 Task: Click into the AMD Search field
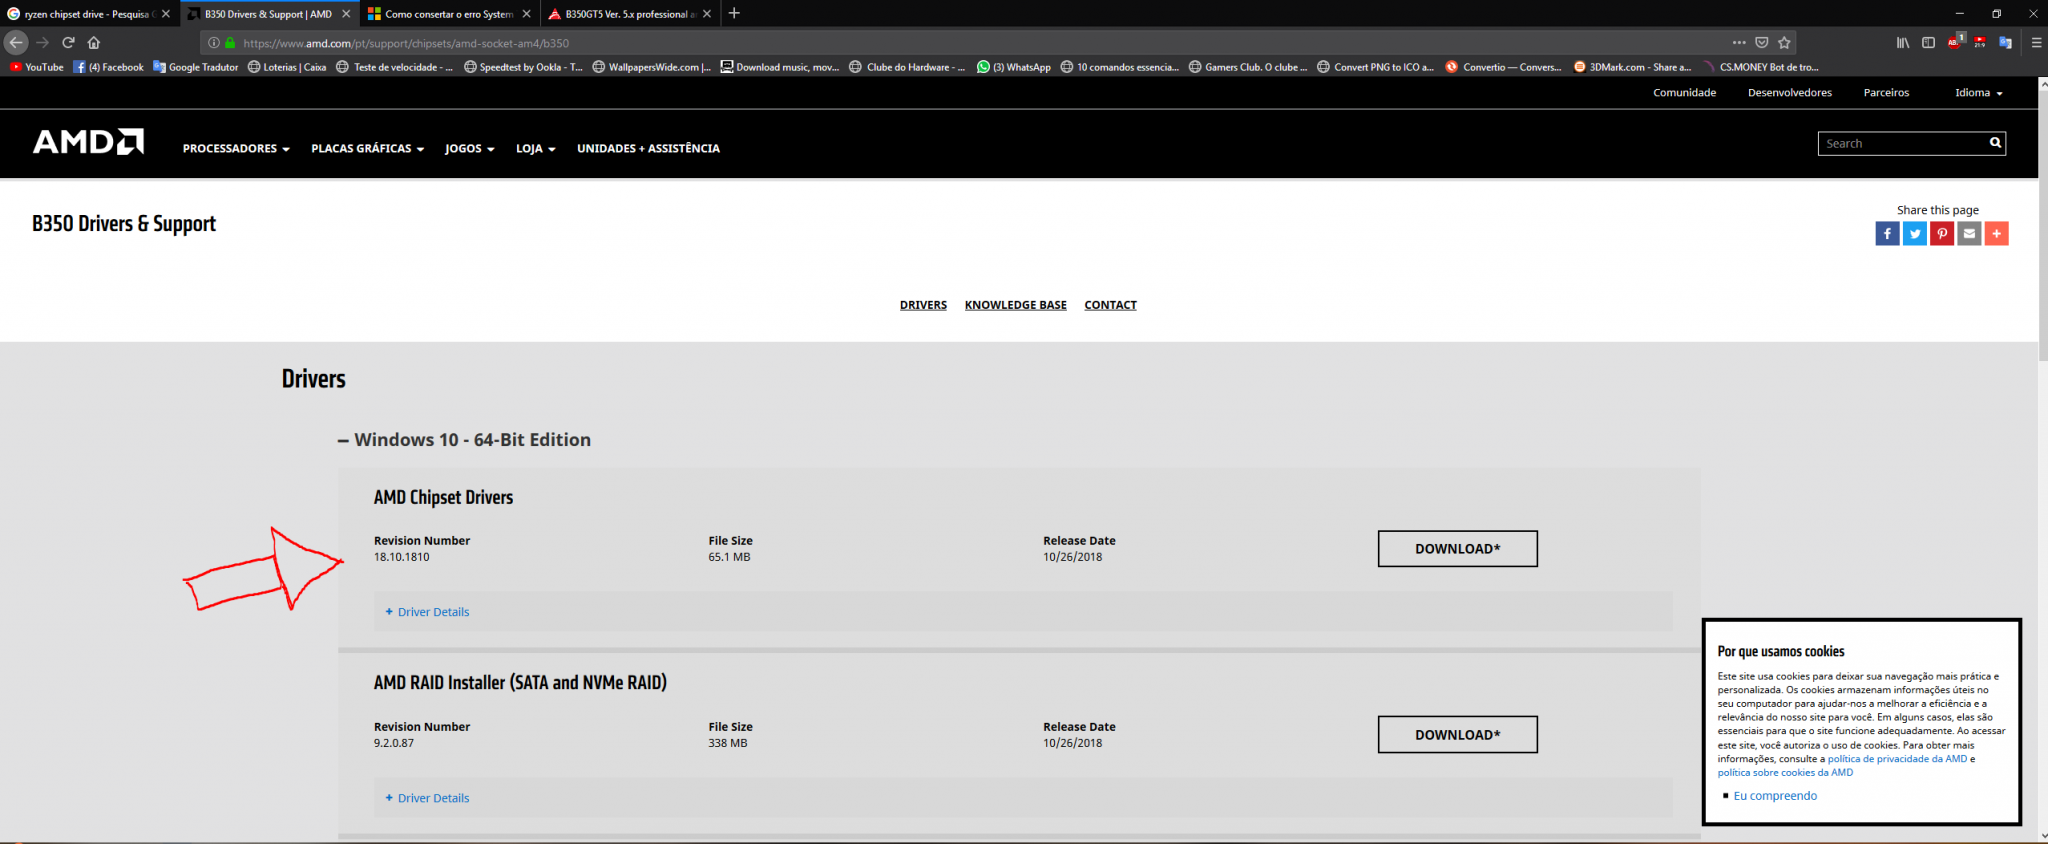[x=1902, y=143]
